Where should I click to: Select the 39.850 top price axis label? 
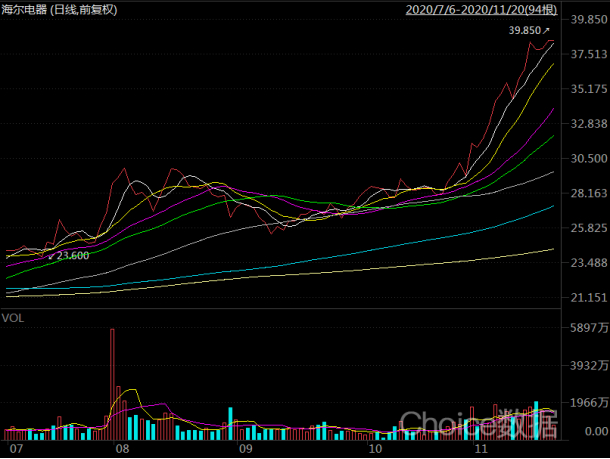click(x=589, y=19)
